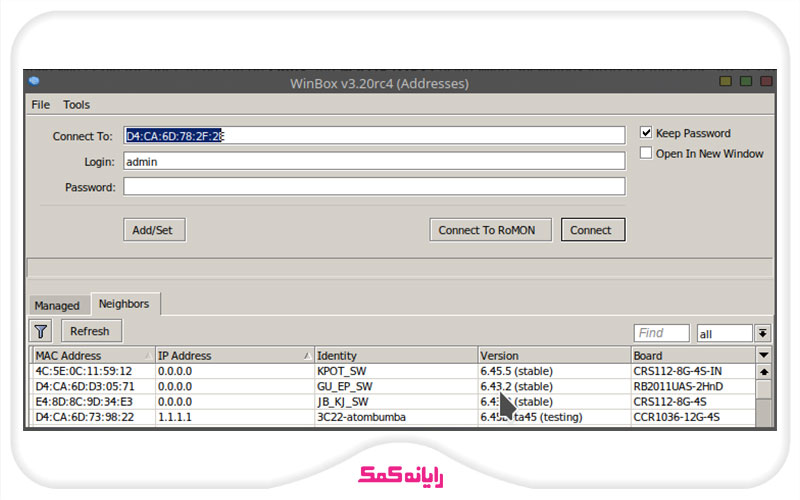Open the File menu

point(40,105)
